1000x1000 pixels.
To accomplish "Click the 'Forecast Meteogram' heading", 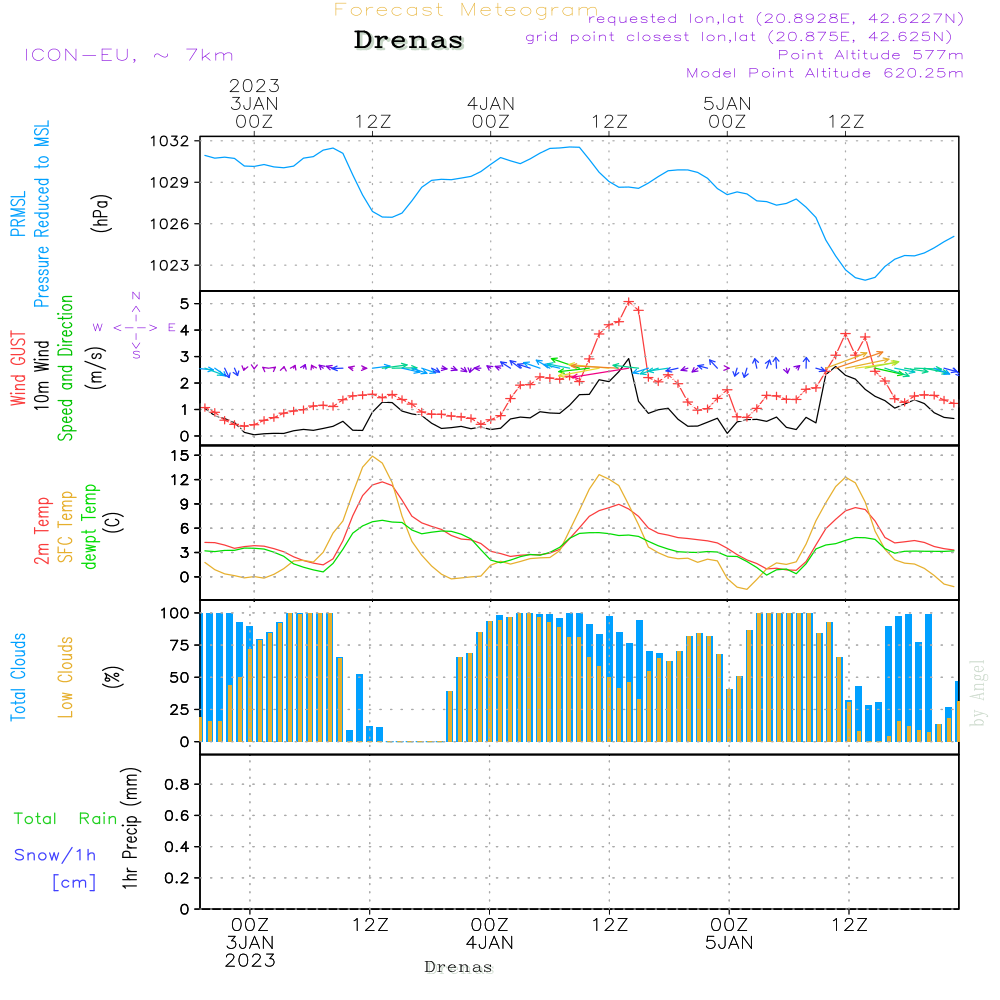I will 466,10.
